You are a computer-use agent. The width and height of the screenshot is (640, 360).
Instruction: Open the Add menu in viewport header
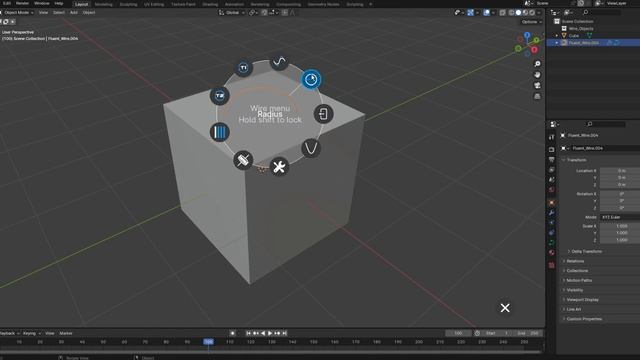[73, 13]
